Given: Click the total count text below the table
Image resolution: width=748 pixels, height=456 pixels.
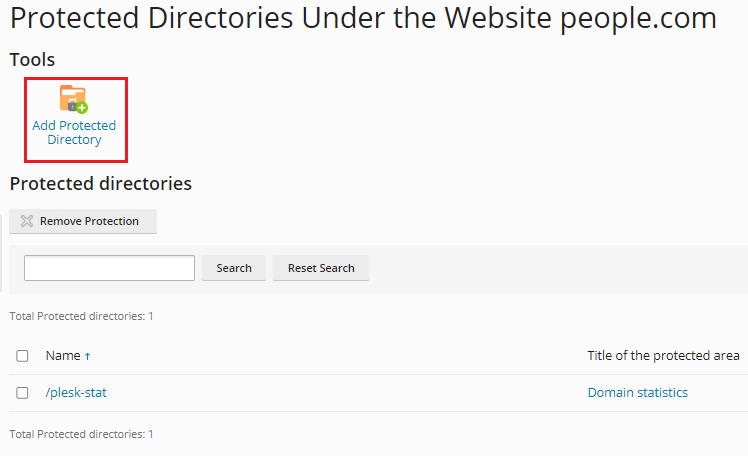Looking at the screenshot, I should click(81, 434).
